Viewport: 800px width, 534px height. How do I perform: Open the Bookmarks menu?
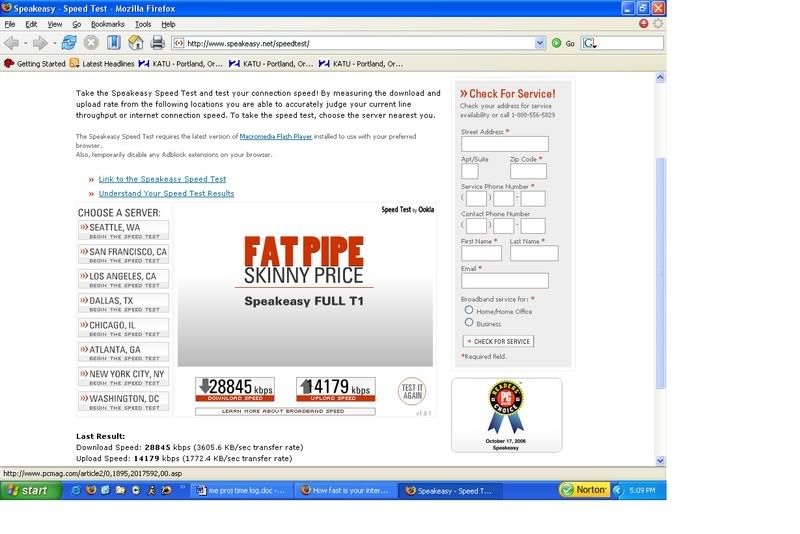[108, 24]
